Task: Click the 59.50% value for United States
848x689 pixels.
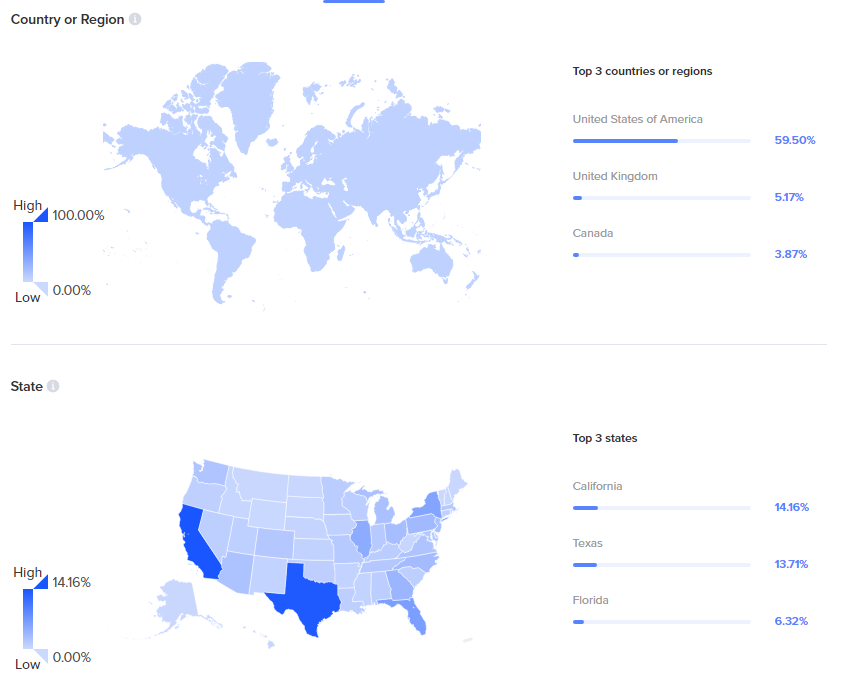Action: (x=795, y=140)
